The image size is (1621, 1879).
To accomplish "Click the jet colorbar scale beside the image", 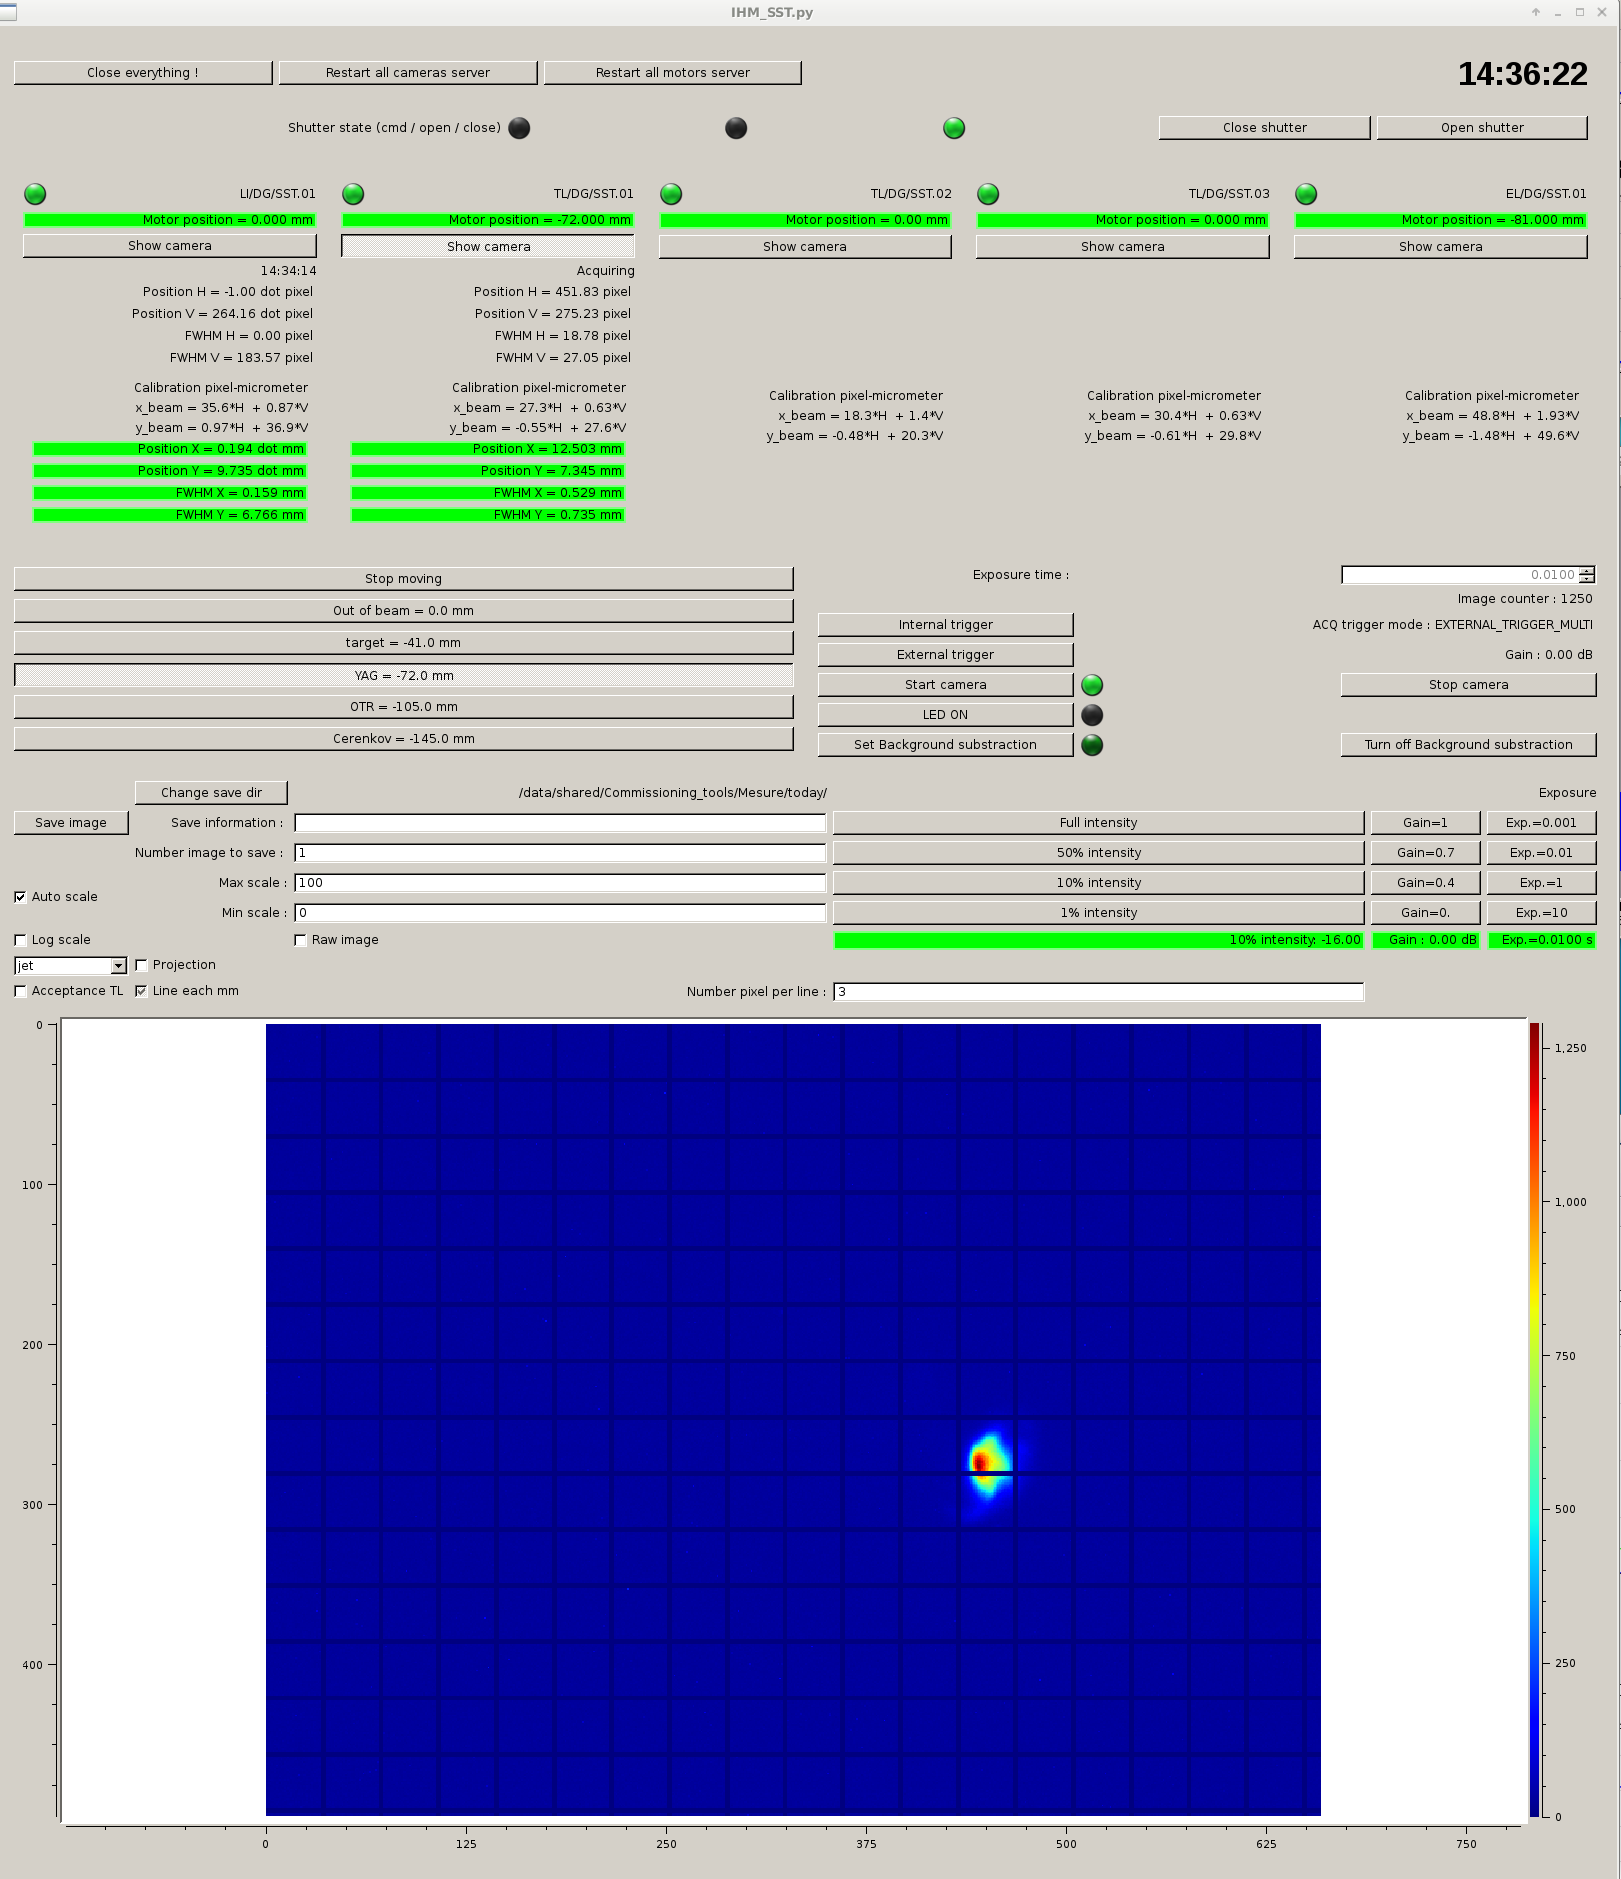I will 1534,1420.
